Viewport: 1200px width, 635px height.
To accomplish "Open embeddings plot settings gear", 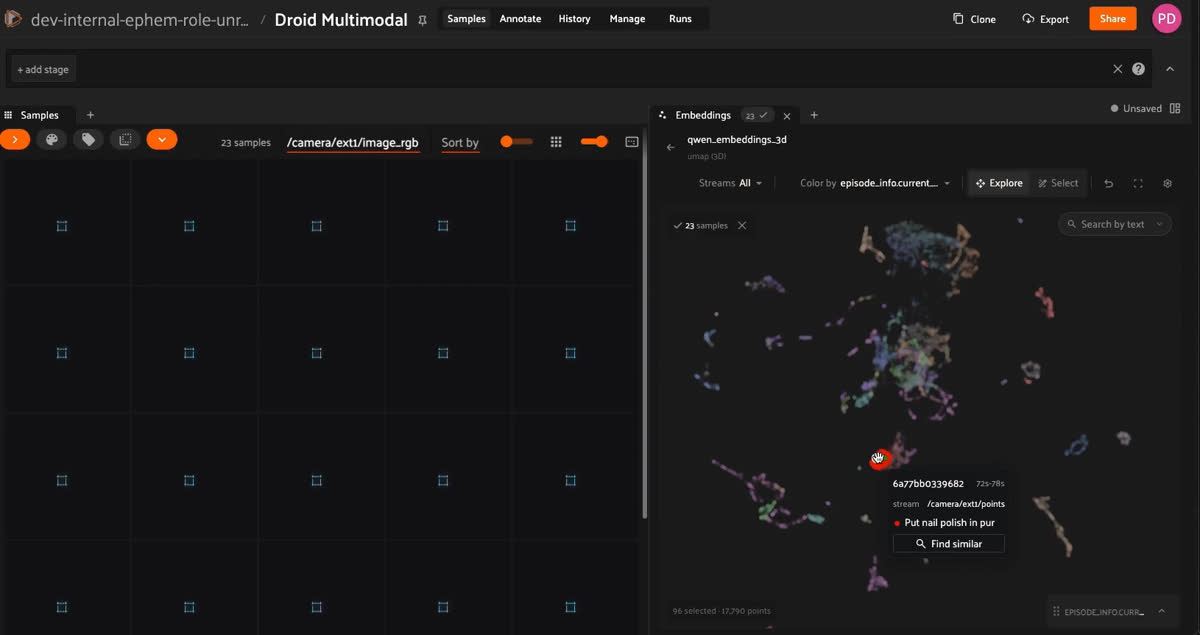I will (1167, 183).
